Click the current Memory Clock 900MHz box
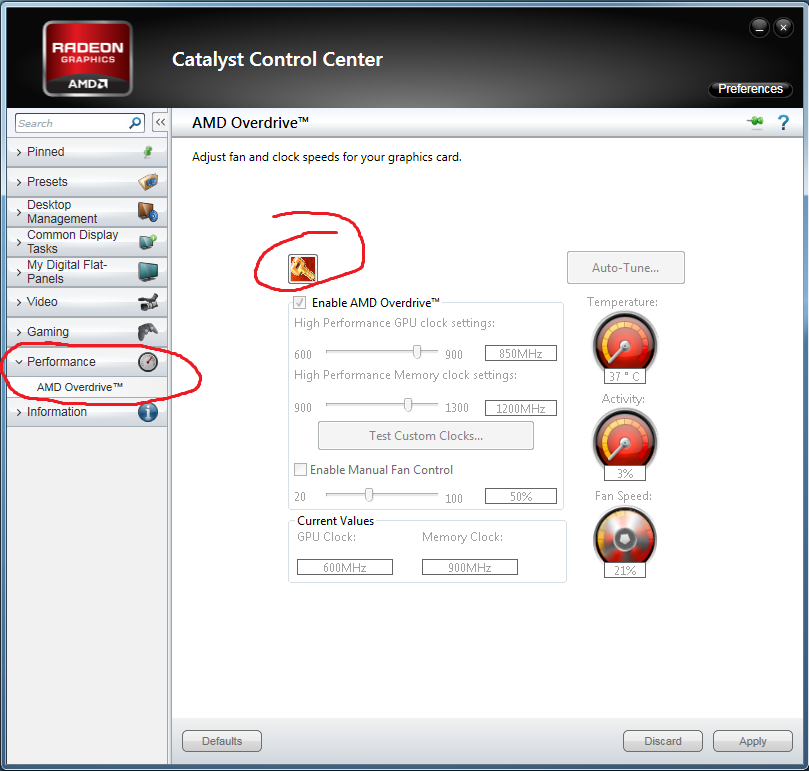This screenshot has width=809, height=772. (470, 567)
